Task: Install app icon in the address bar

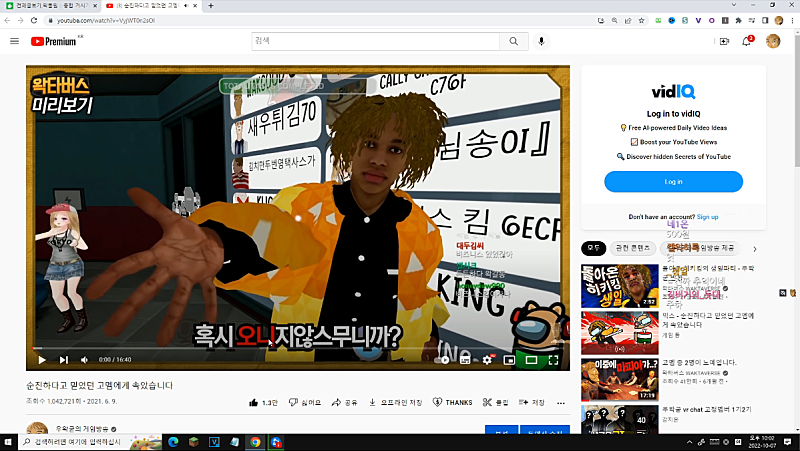Action: (x=601, y=20)
